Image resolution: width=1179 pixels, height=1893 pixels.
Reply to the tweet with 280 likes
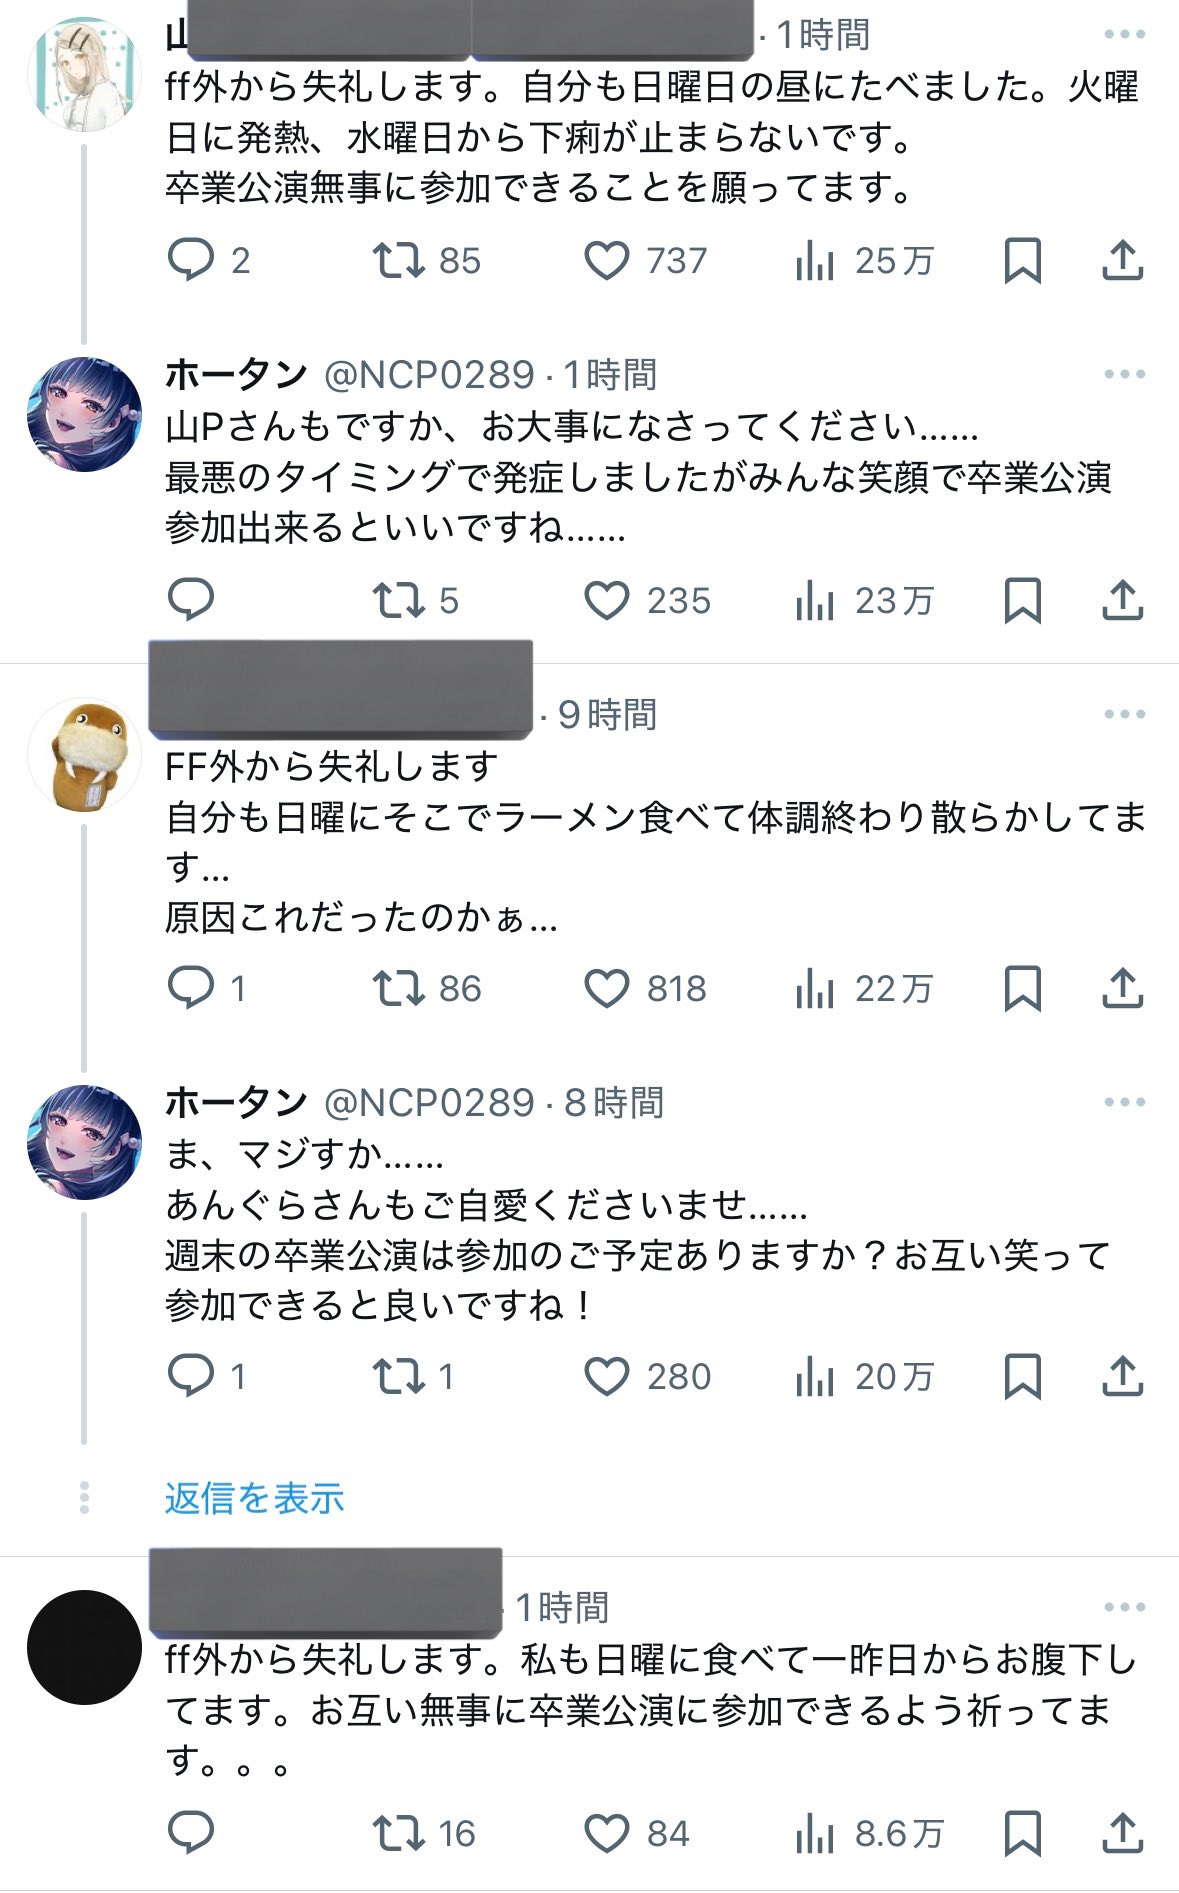tap(190, 1376)
